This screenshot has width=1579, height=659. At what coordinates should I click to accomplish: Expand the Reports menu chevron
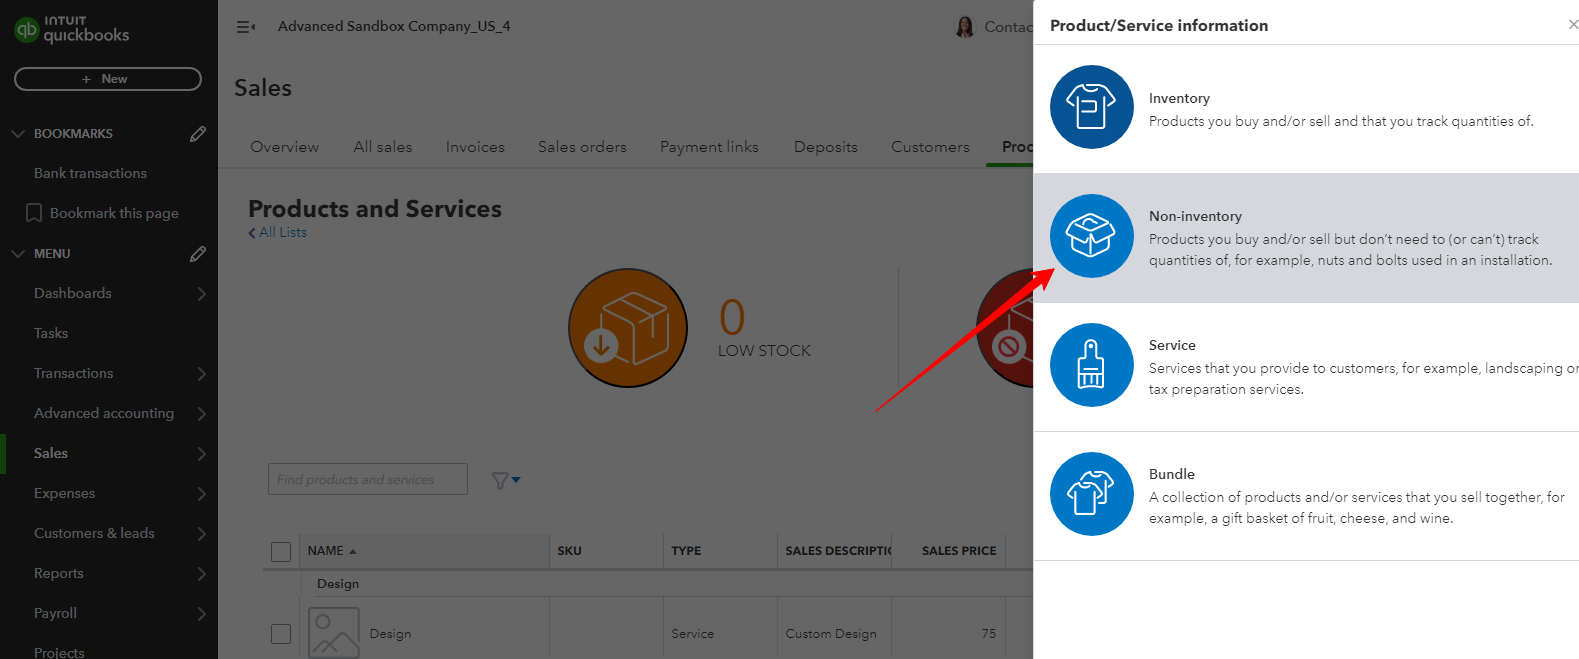201,574
